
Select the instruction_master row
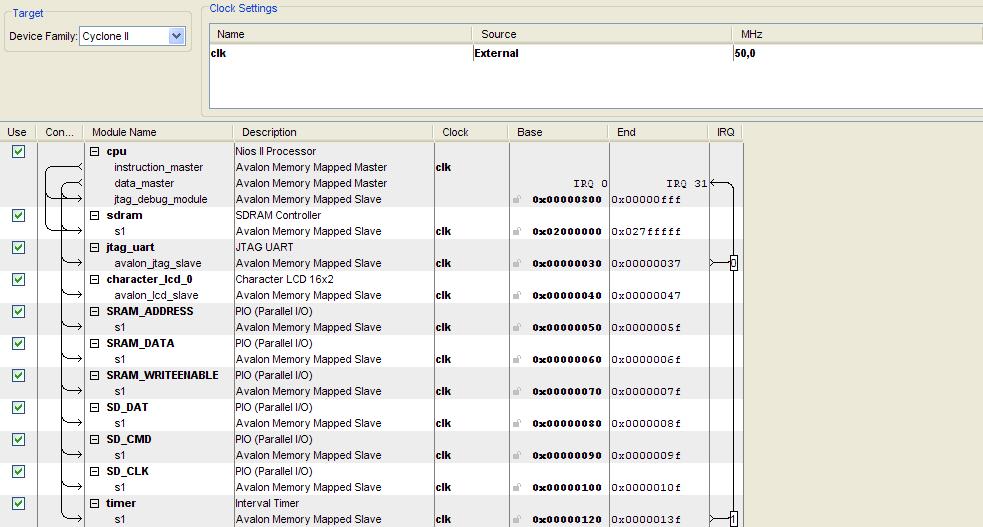[159, 167]
